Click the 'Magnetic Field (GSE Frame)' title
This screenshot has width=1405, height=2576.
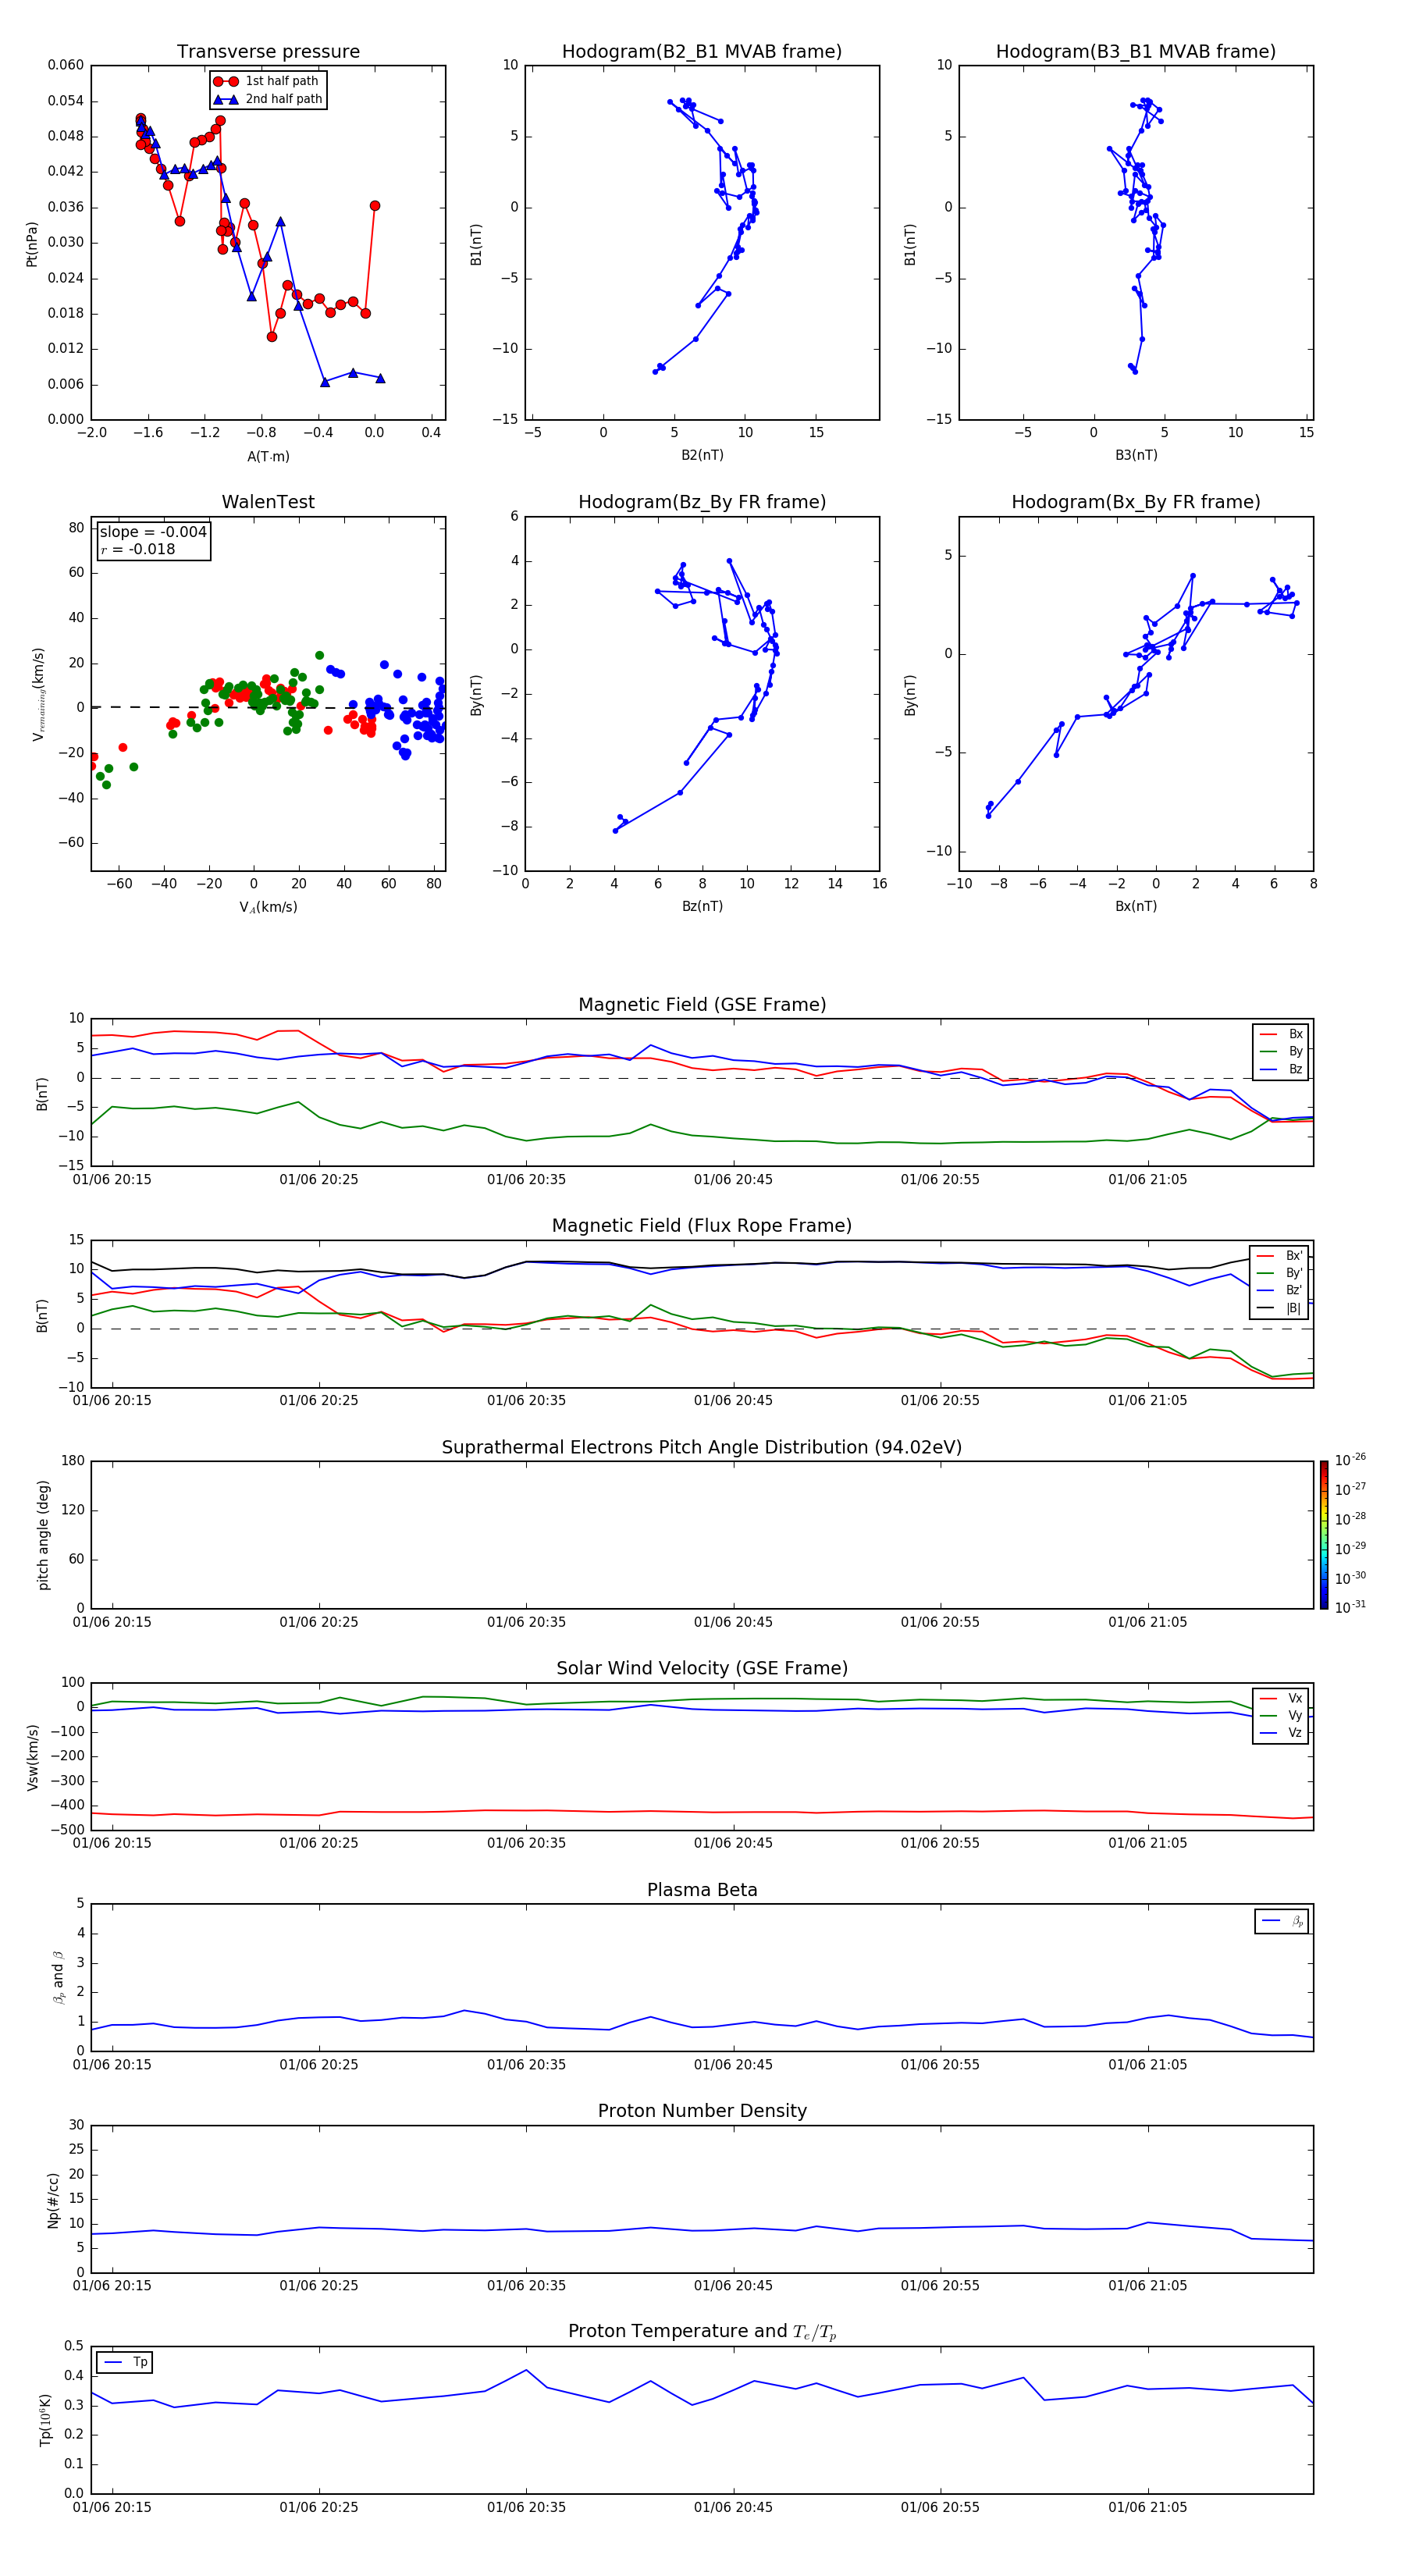[702, 1005]
